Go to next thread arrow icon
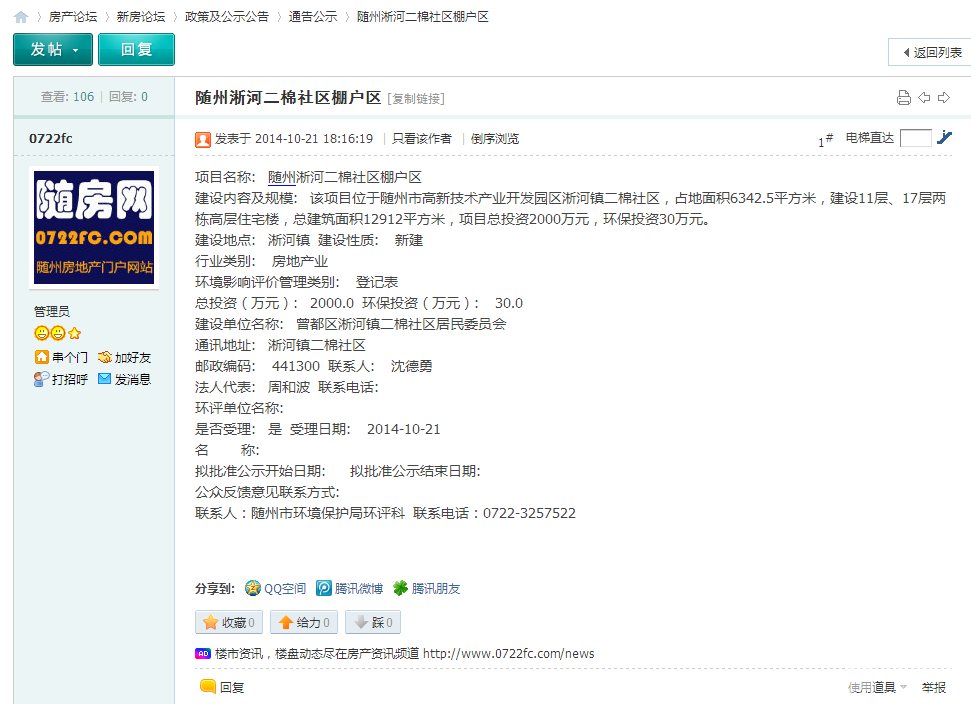 click(x=944, y=97)
